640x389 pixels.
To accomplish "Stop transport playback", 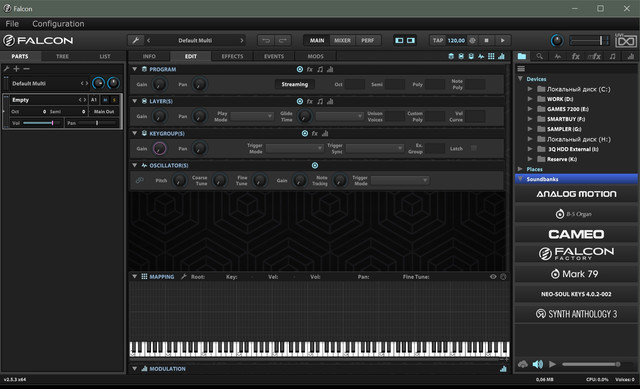I will [x=486, y=40].
